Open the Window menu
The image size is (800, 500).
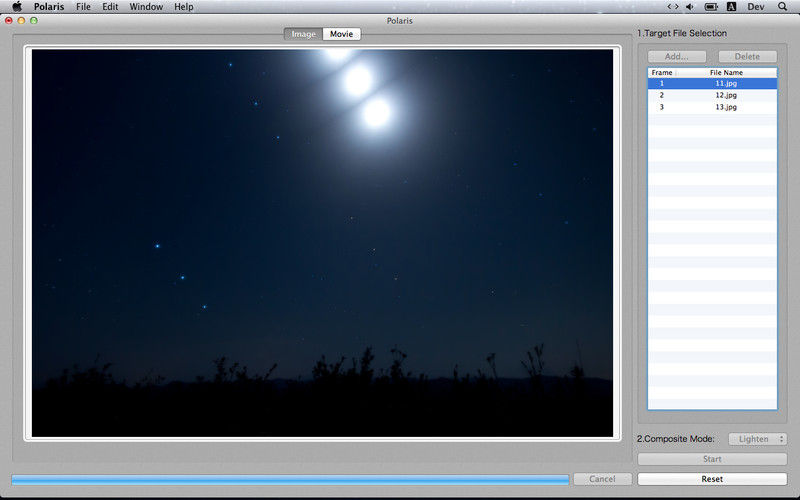146,7
